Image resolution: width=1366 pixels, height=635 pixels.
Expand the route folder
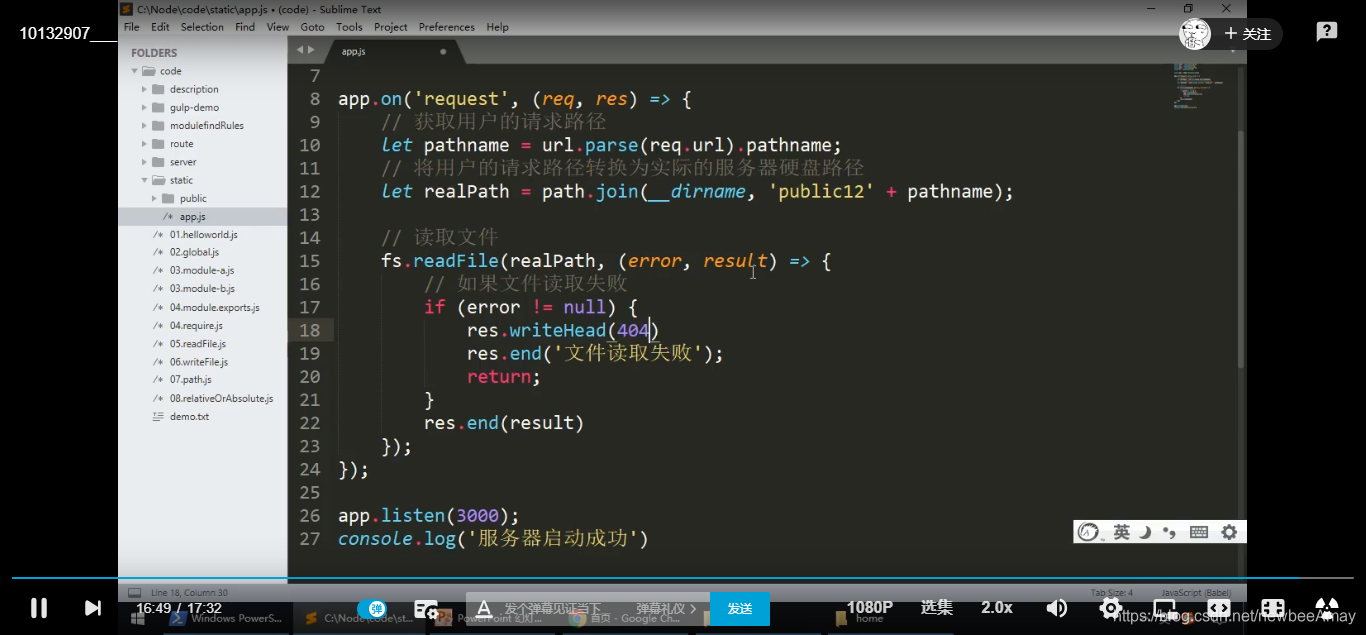coord(145,143)
